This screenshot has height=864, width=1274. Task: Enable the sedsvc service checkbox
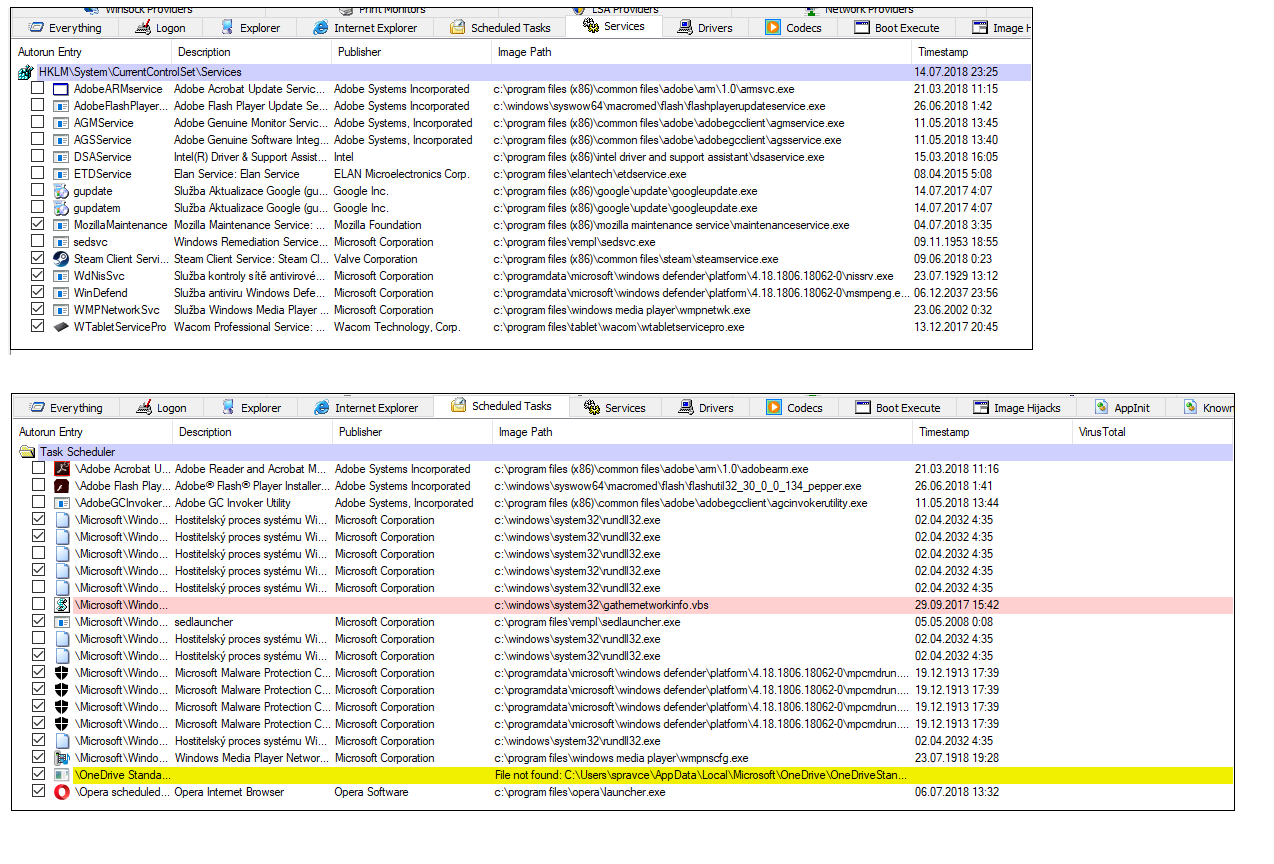click(37, 242)
